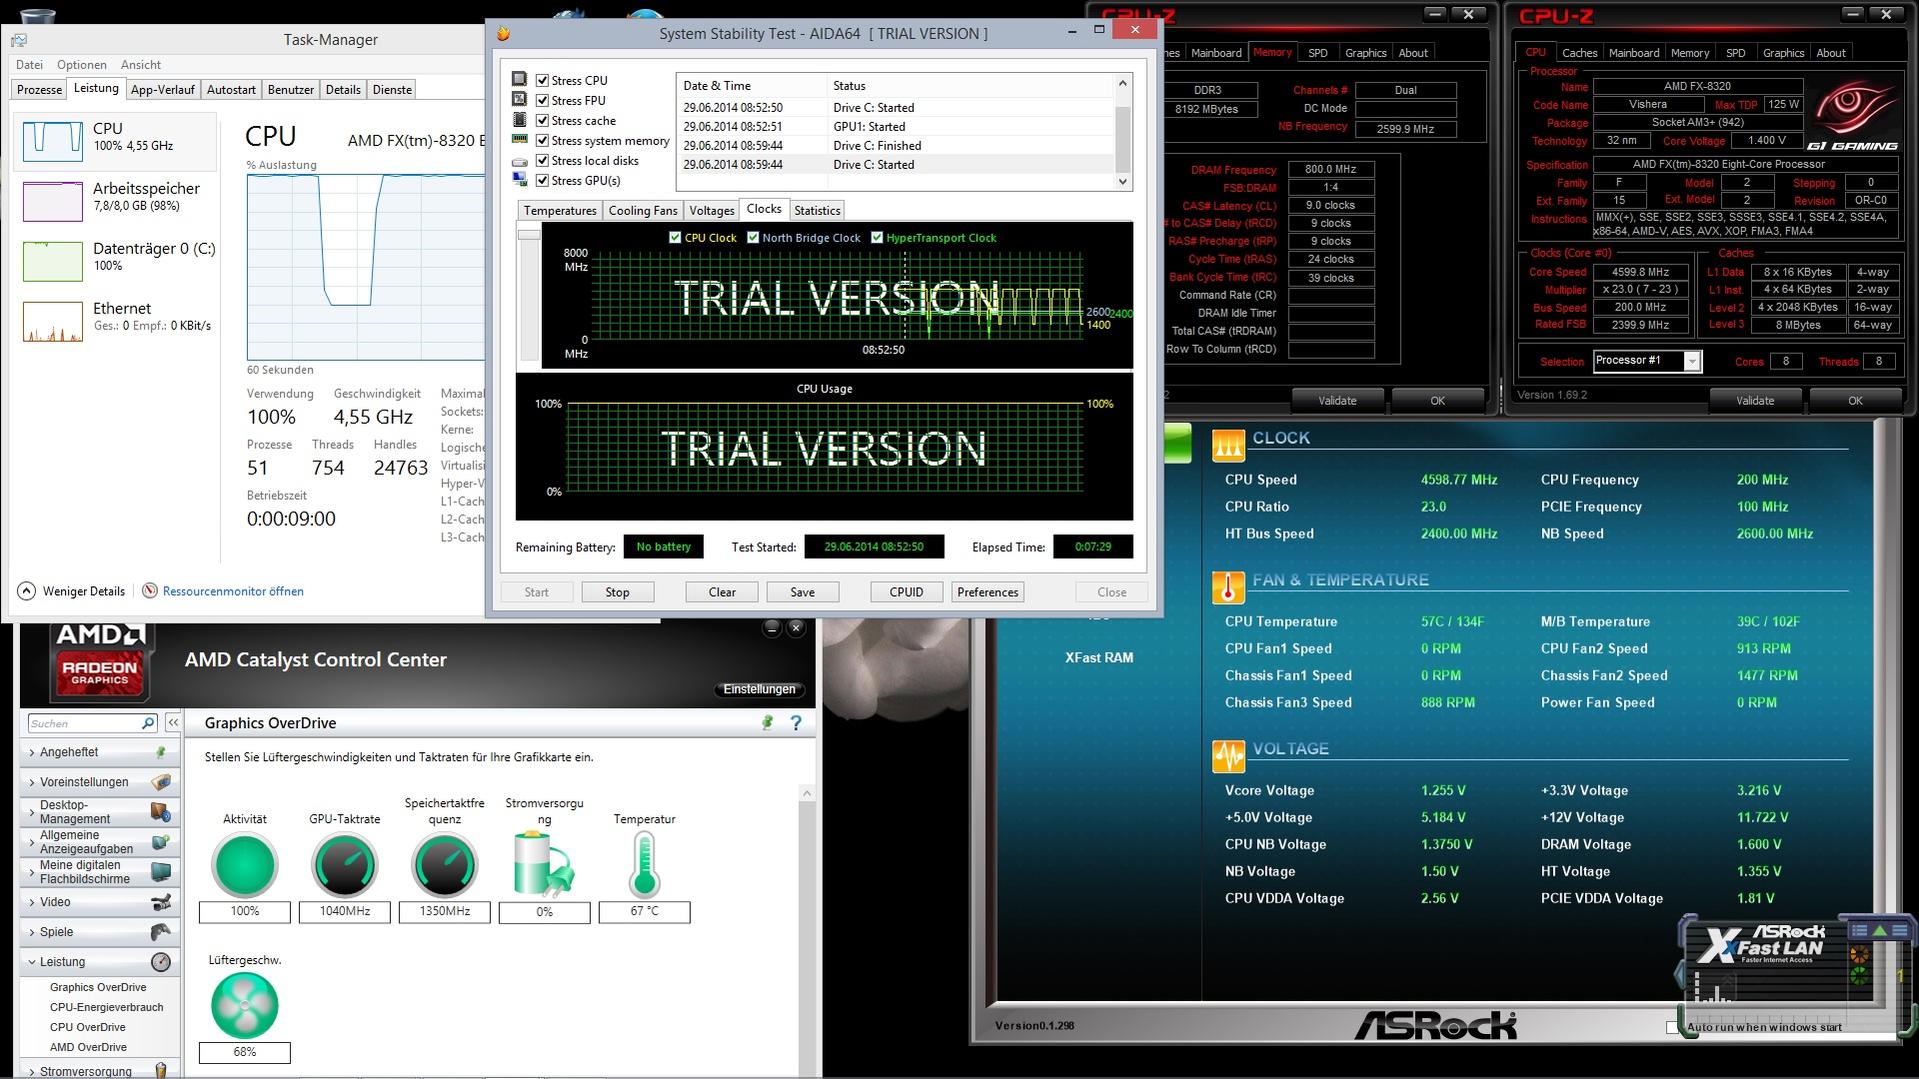Click the Suchen search field in Catalyst
The image size is (1919, 1079).
click(x=85, y=723)
